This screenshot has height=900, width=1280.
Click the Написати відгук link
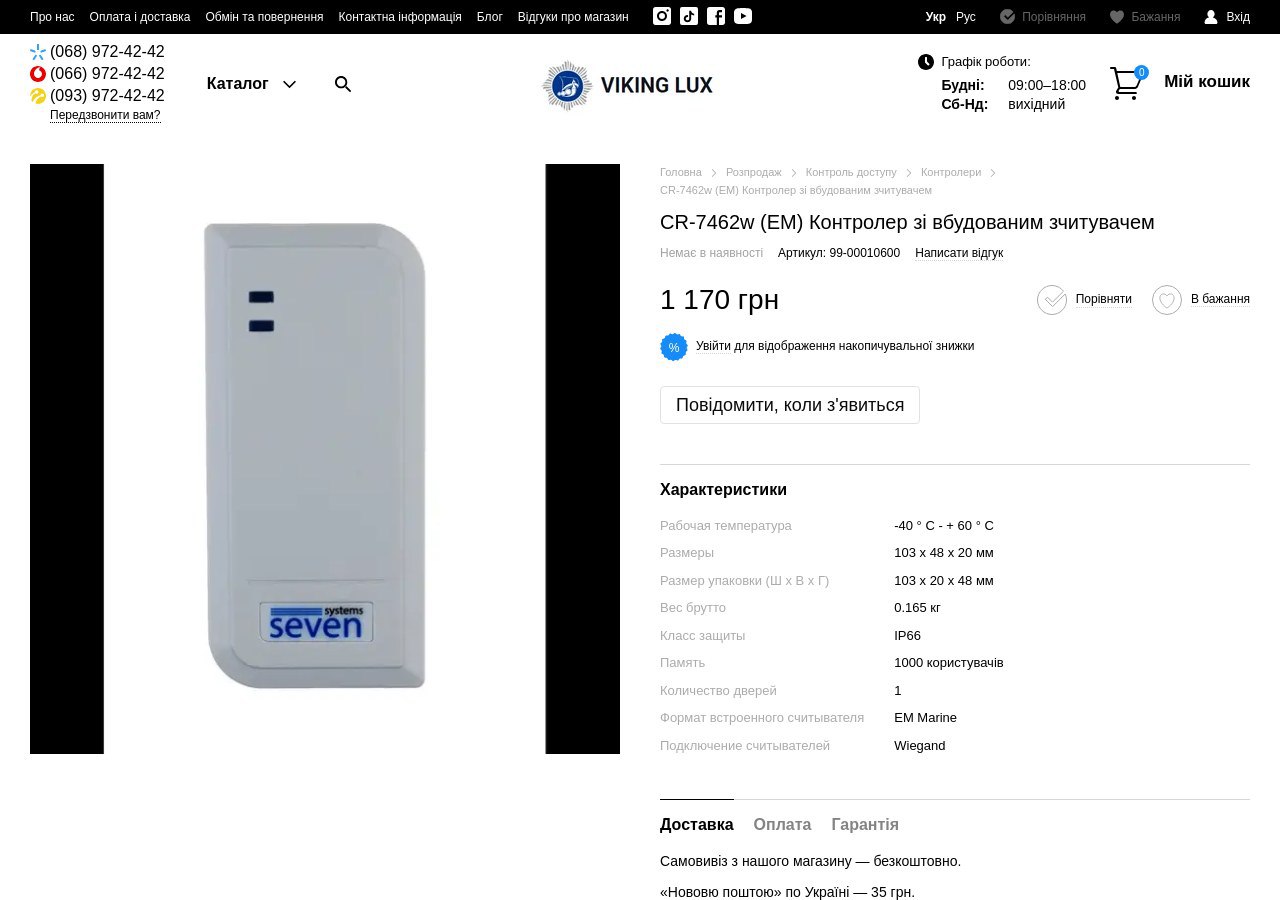(x=959, y=254)
